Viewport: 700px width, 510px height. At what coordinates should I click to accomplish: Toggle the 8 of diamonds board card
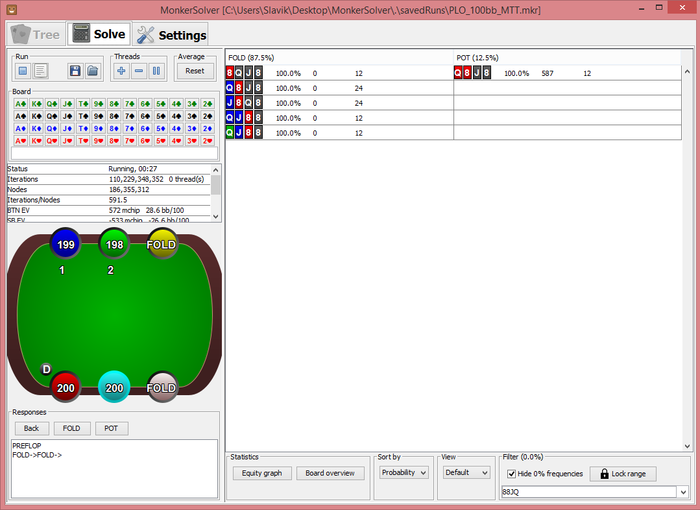point(114,129)
